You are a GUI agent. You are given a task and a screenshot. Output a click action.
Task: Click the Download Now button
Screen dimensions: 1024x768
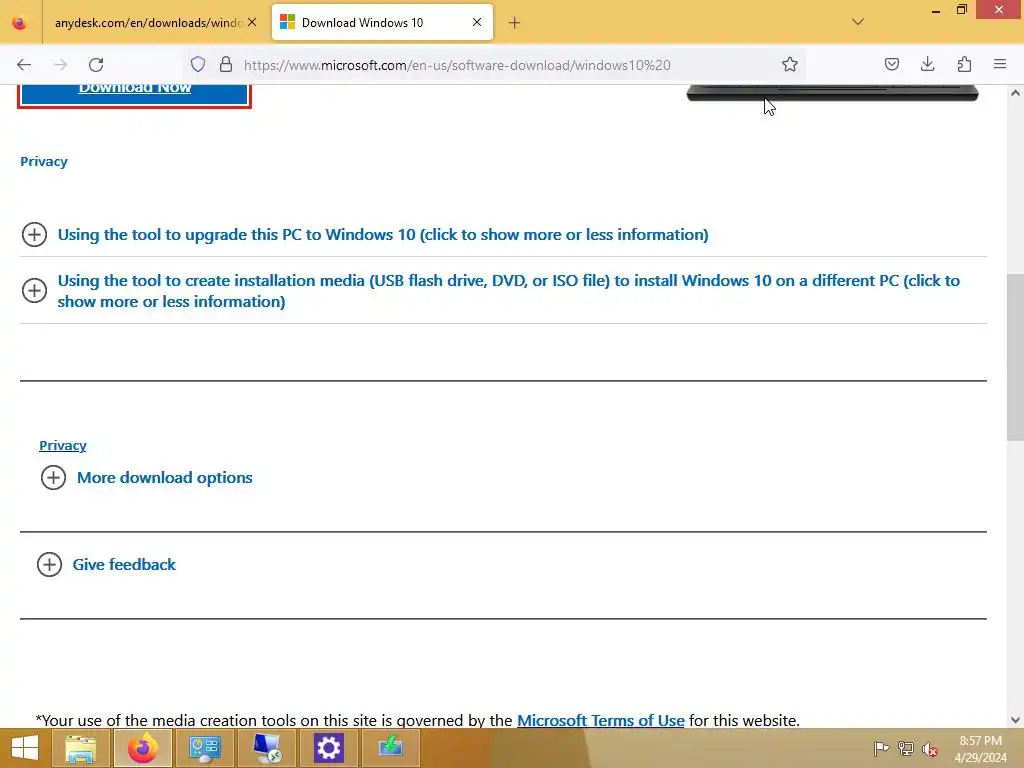point(135,95)
